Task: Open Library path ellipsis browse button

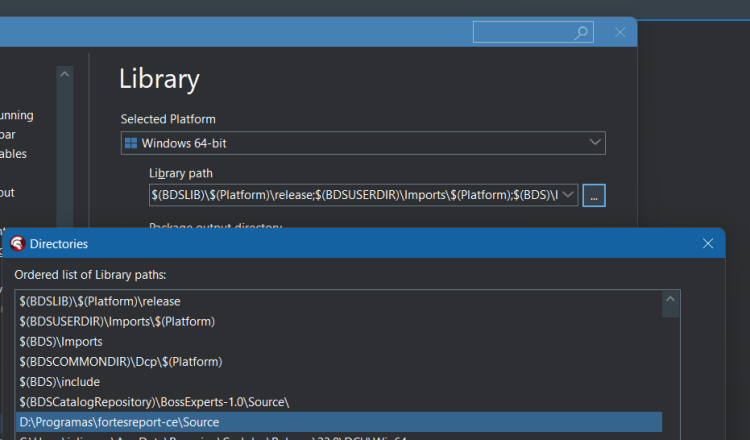Action: (x=594, y=195)
